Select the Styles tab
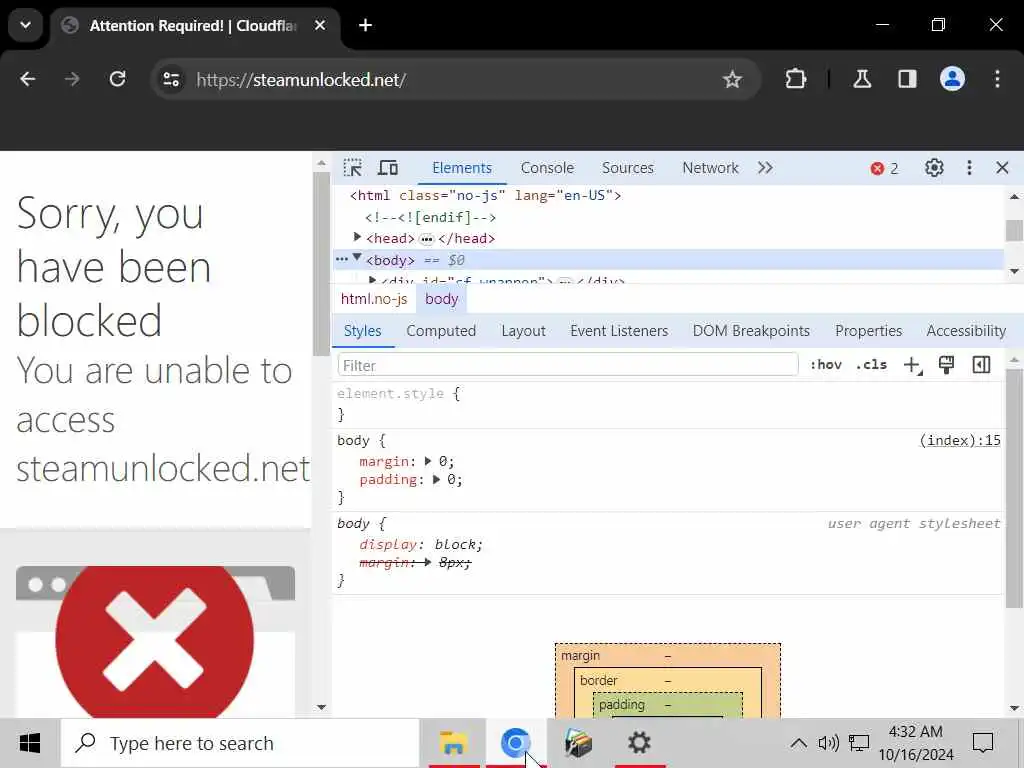 (x=362, y=330)
